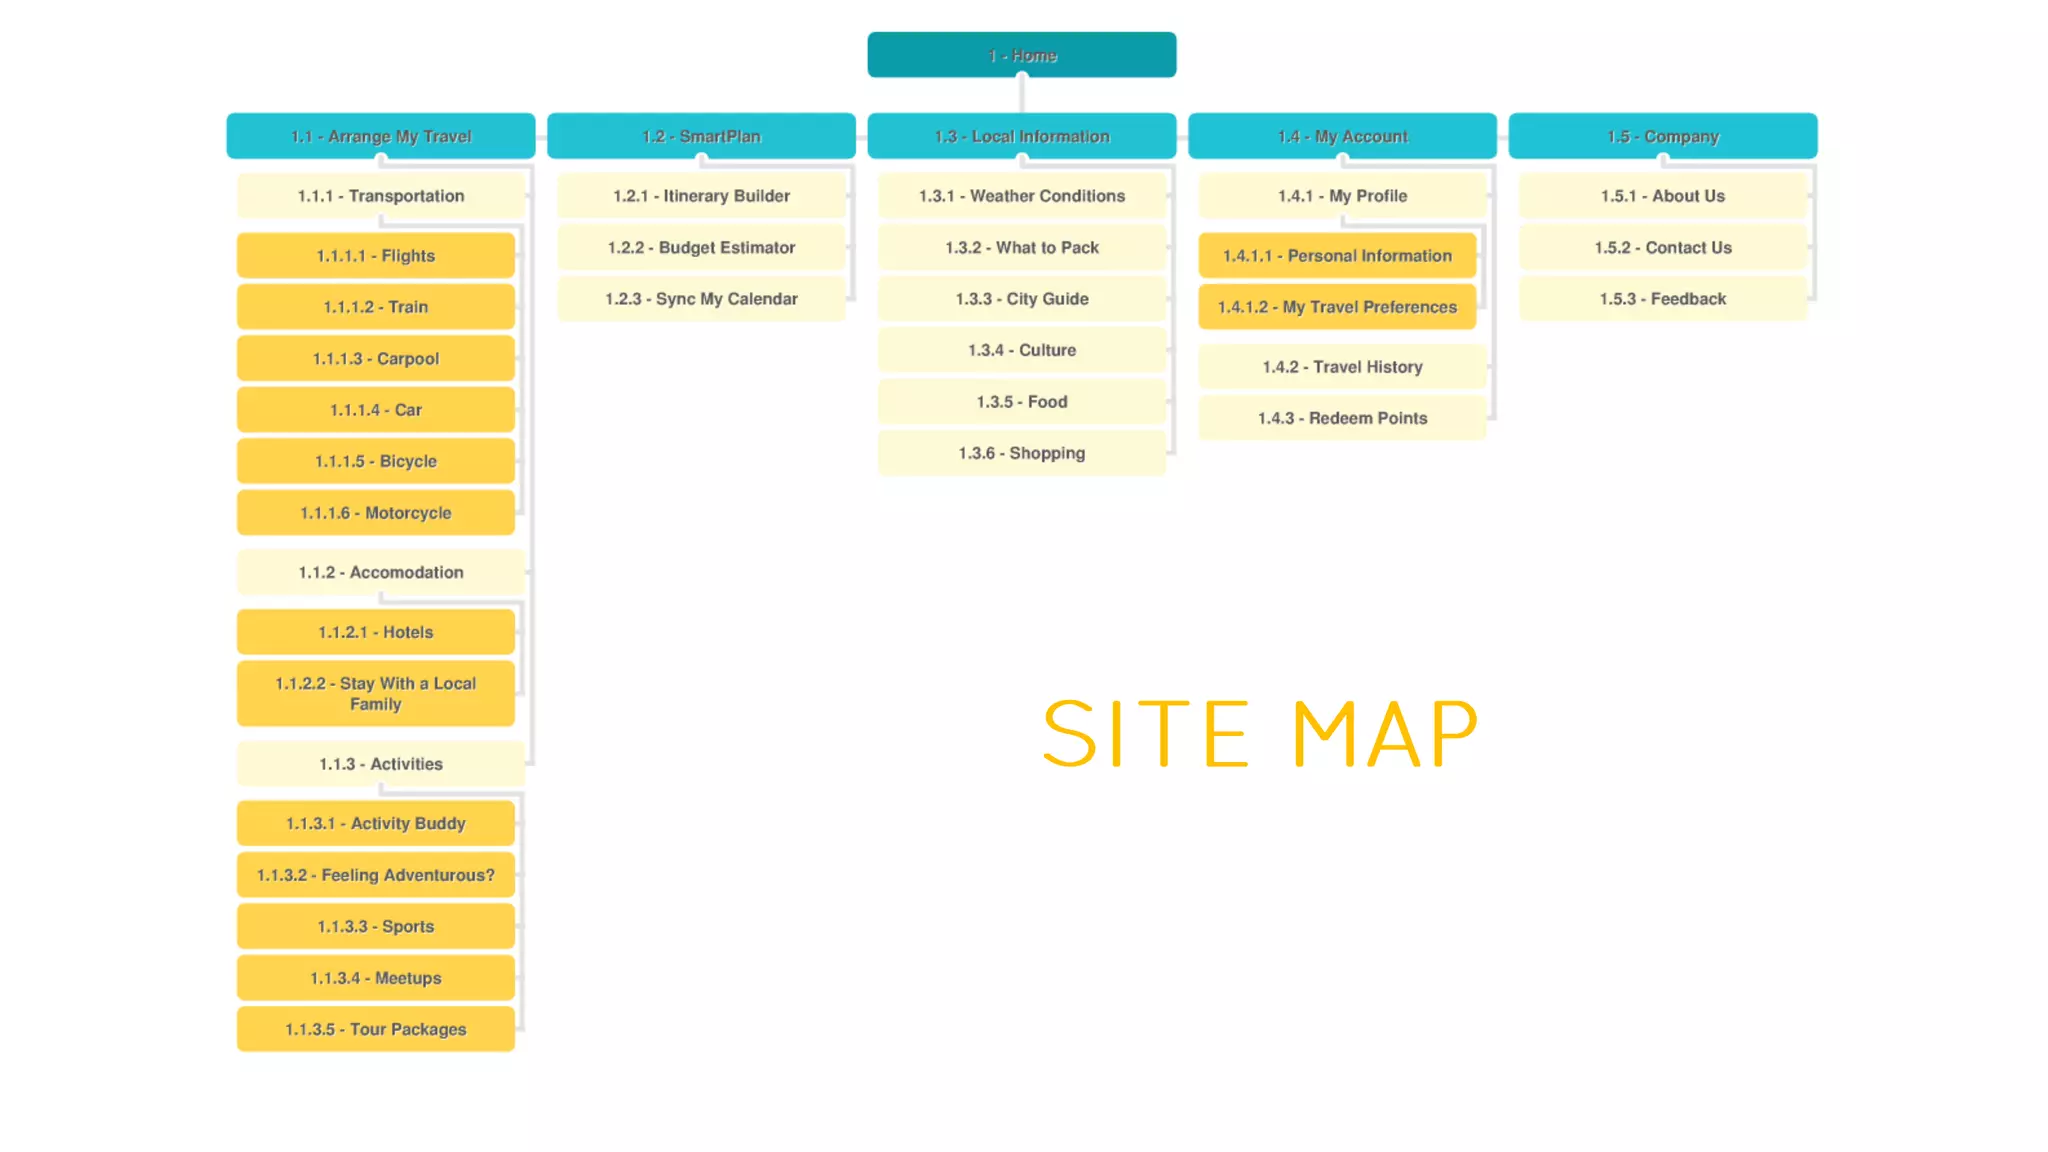Select the 1.4 - My Account header

1342,136
